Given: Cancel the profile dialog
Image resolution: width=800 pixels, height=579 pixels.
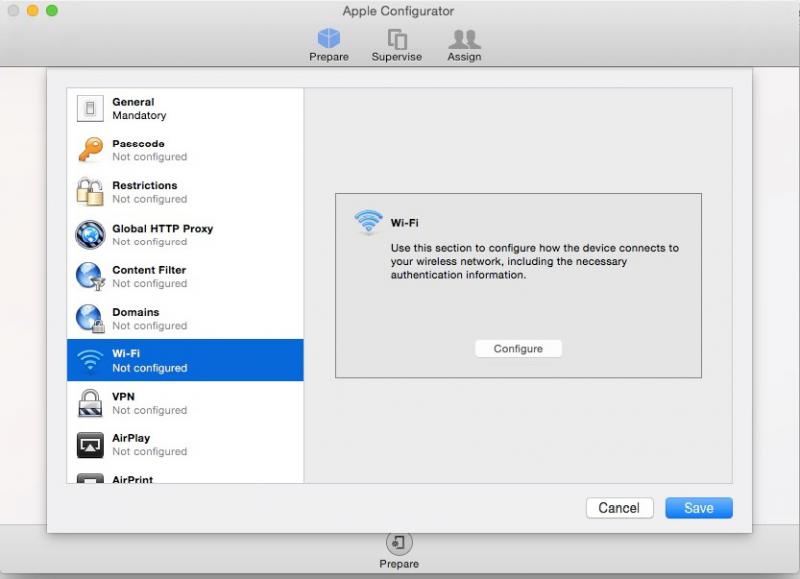Looking at the screenshot, I should pyautogui.click(x=619, y=508).
